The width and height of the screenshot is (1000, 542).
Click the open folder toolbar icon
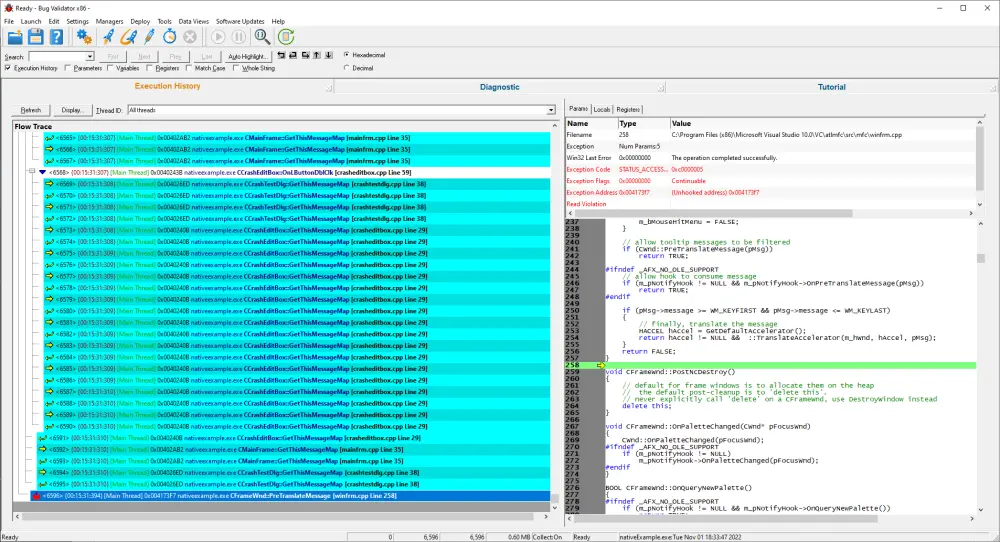tap(15, 37)
